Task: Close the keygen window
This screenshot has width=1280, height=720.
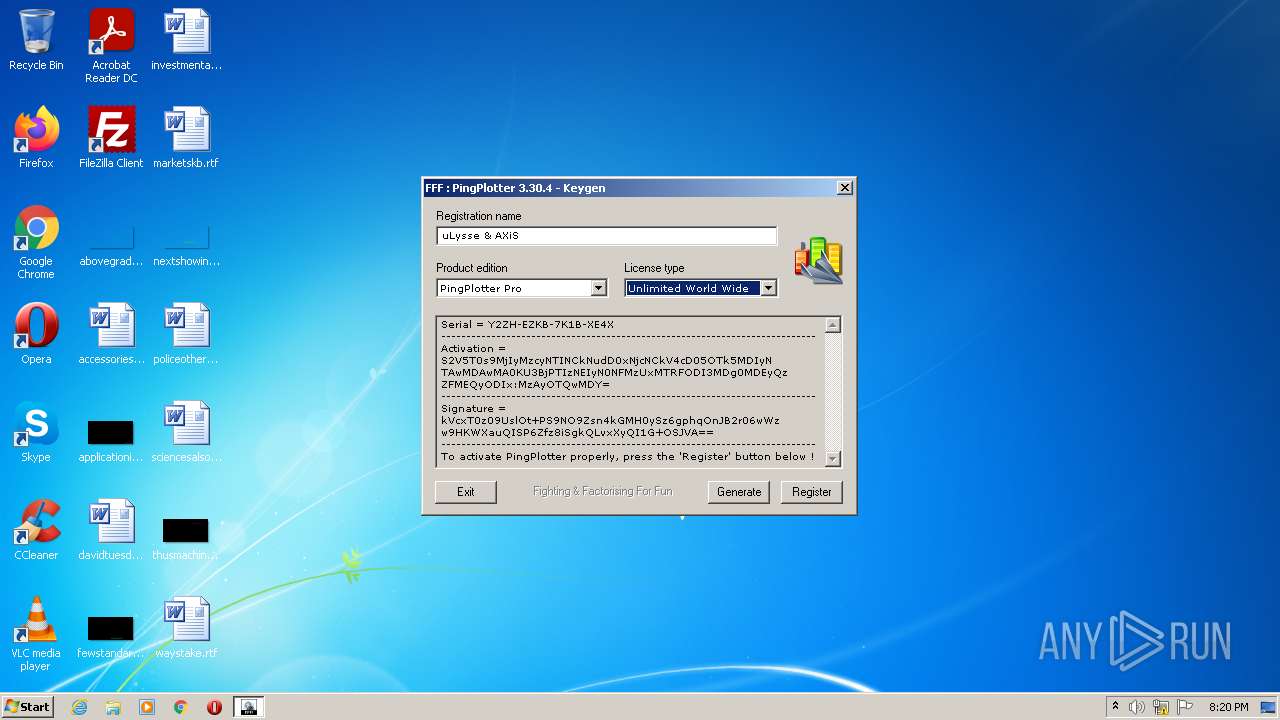Action: (x=845, y=188)
